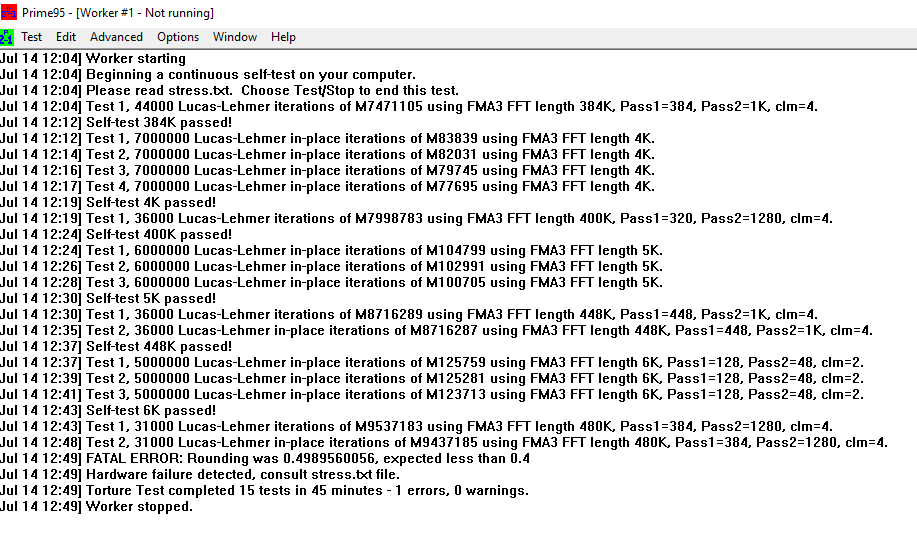Image resolution: width=917 pixels, height=537 pixels.
Task: Click the M82031 test line
Action: pos(328,154)
